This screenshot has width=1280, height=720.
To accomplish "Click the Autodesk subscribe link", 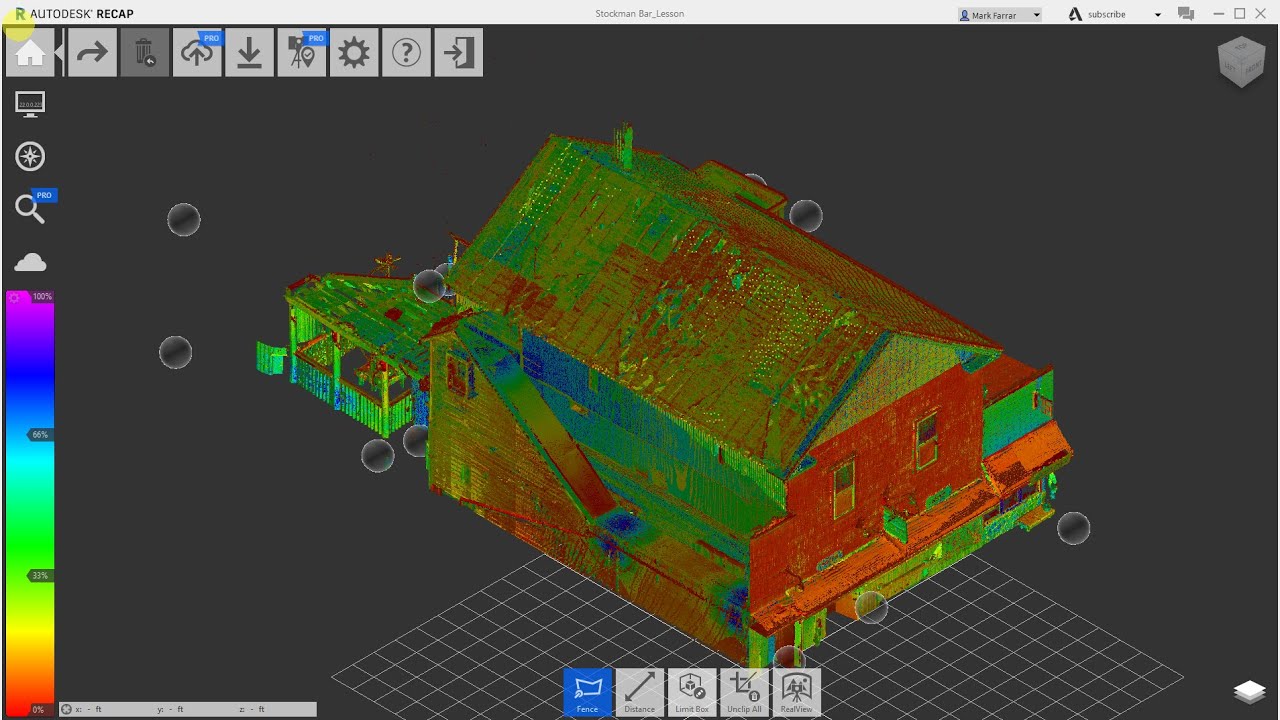I will (x=1107, y=15).
